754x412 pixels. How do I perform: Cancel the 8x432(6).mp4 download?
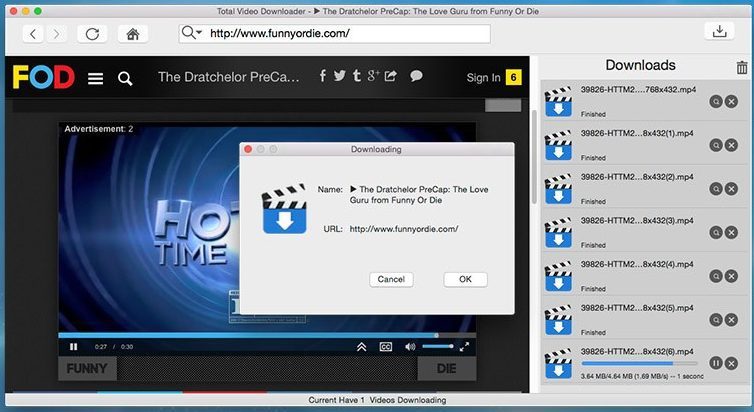coord(731,363)
